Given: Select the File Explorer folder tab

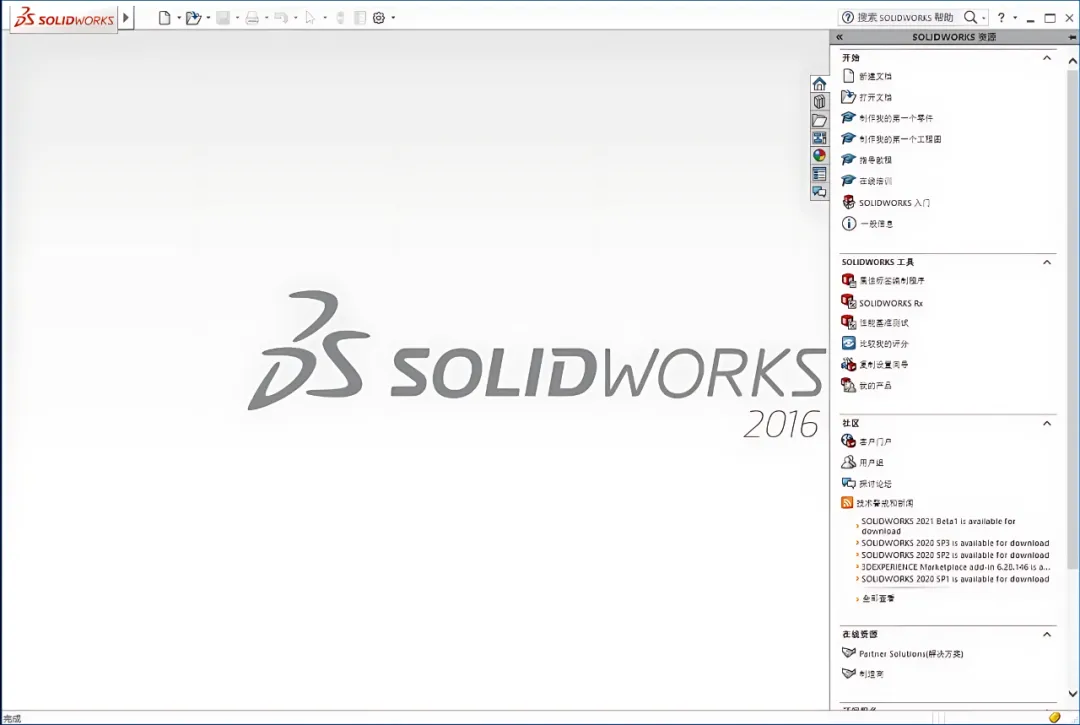Looking at the screenshot, I should click(819, 120).
